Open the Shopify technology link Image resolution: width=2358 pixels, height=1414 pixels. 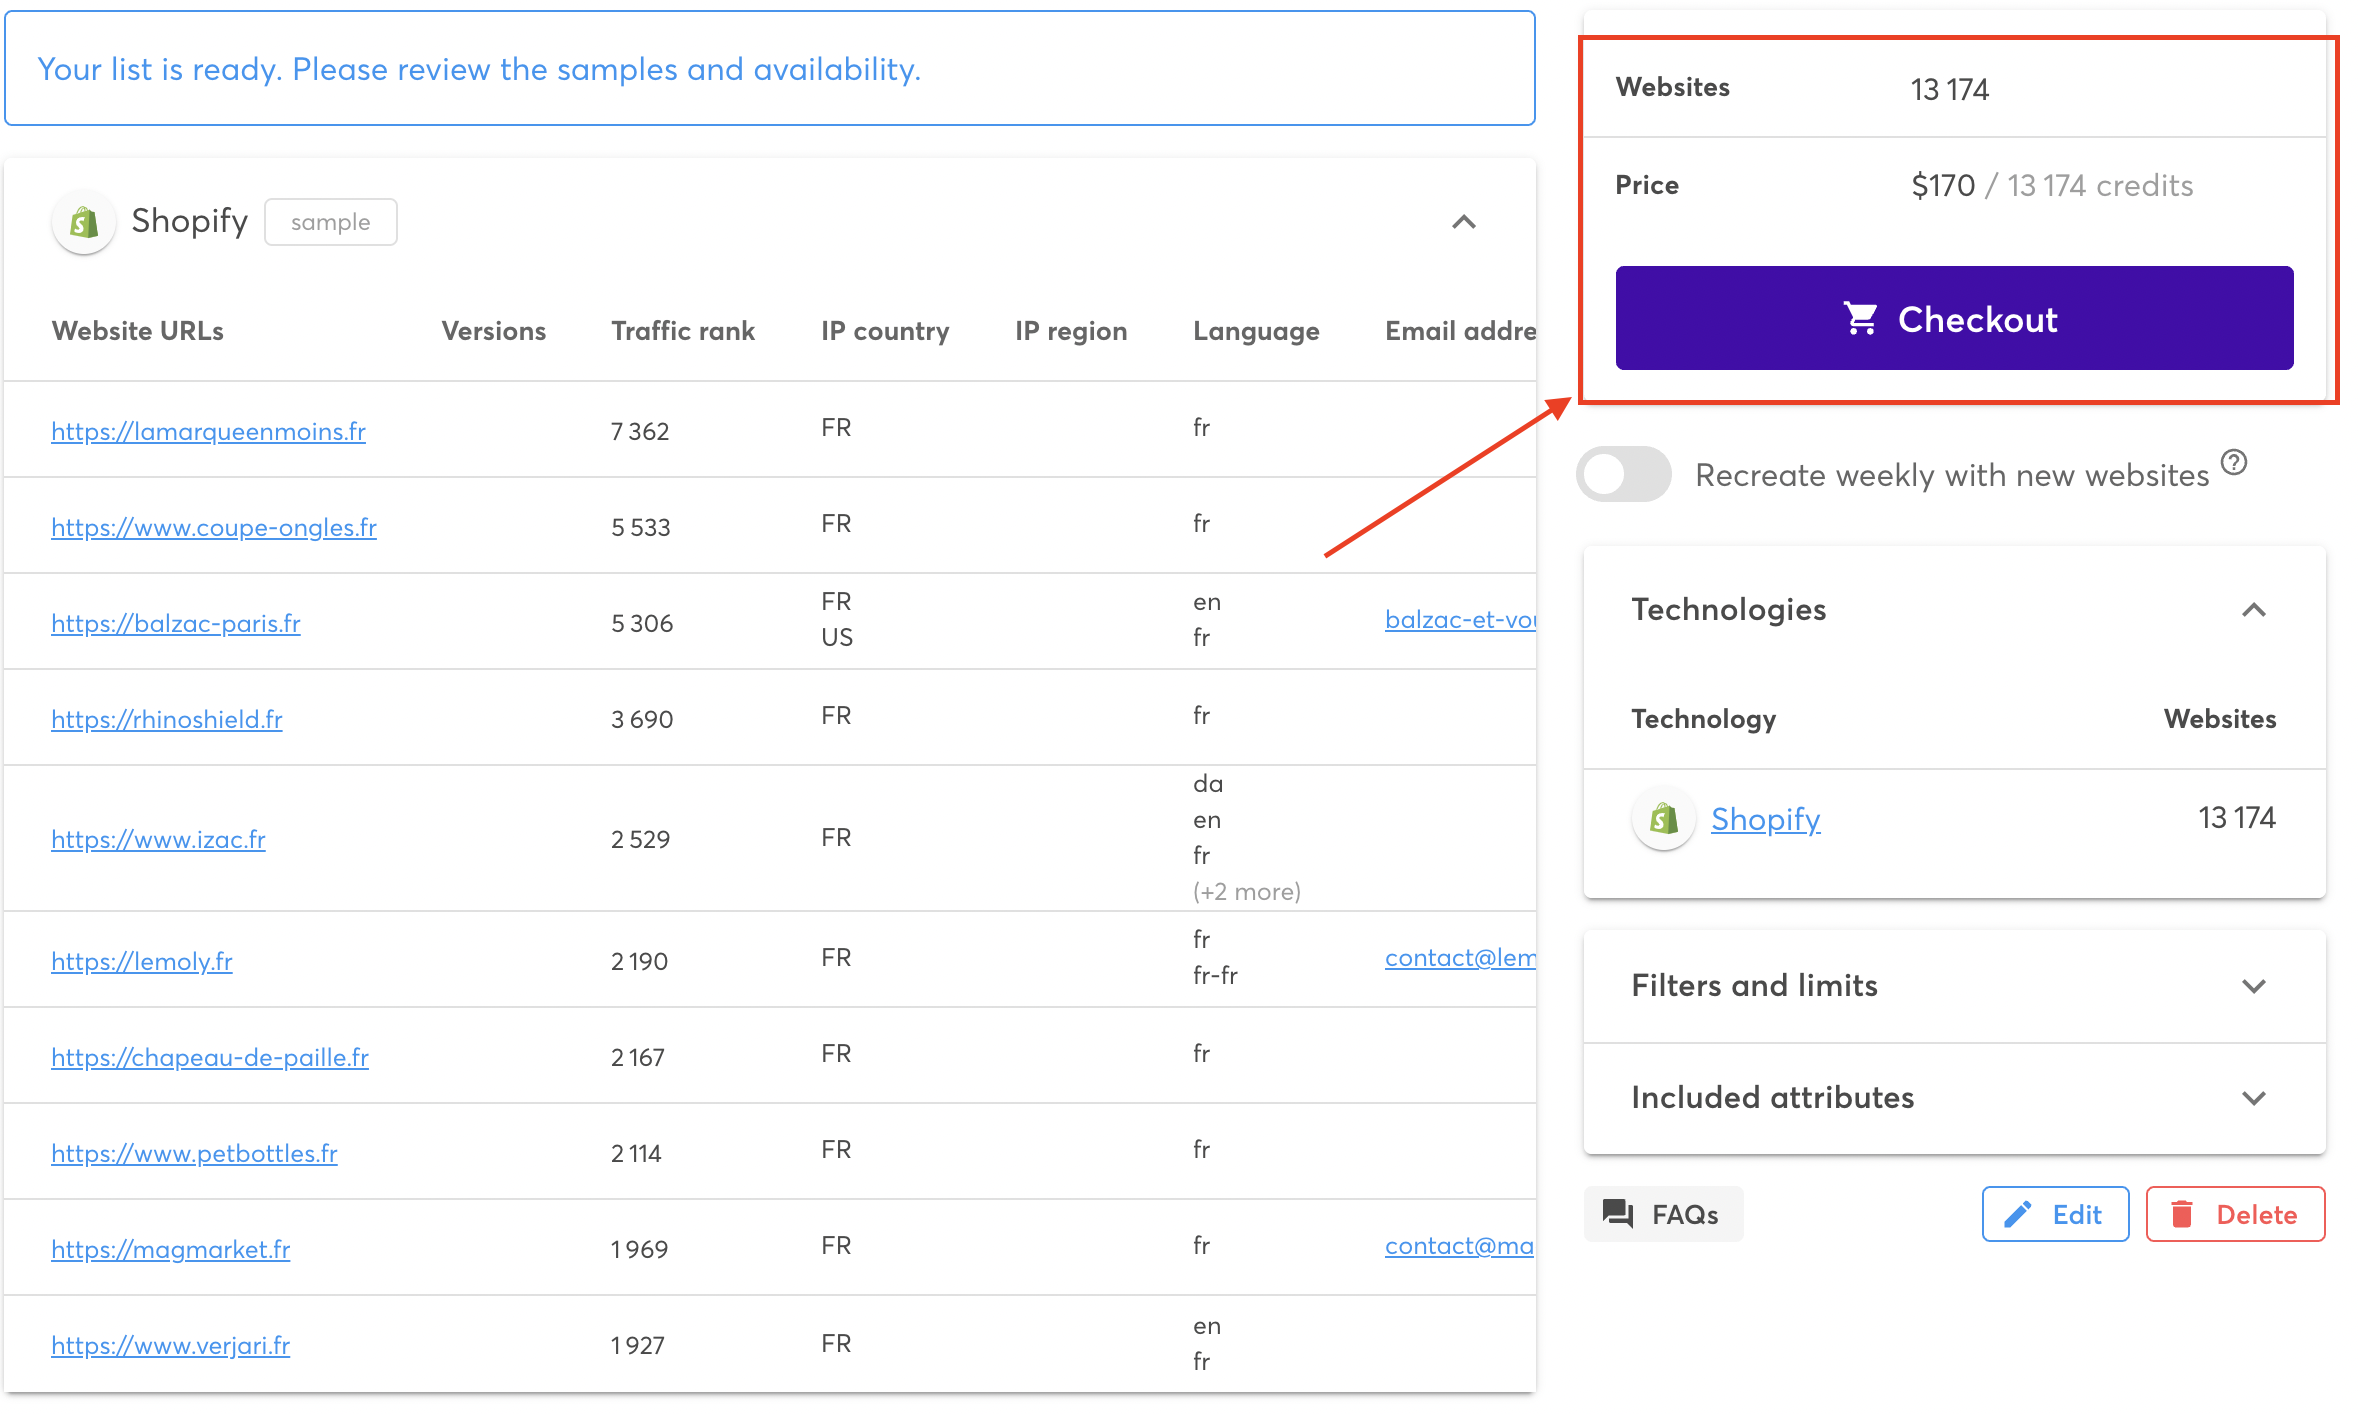coord(1765,819)
